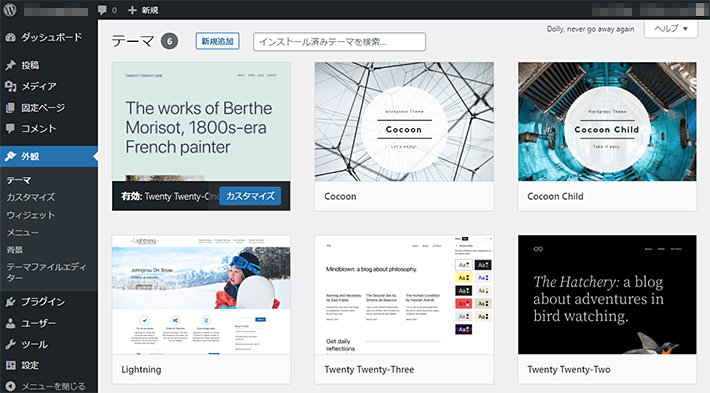
Task: Open the ユーザー menu
Action: point(49,323)
